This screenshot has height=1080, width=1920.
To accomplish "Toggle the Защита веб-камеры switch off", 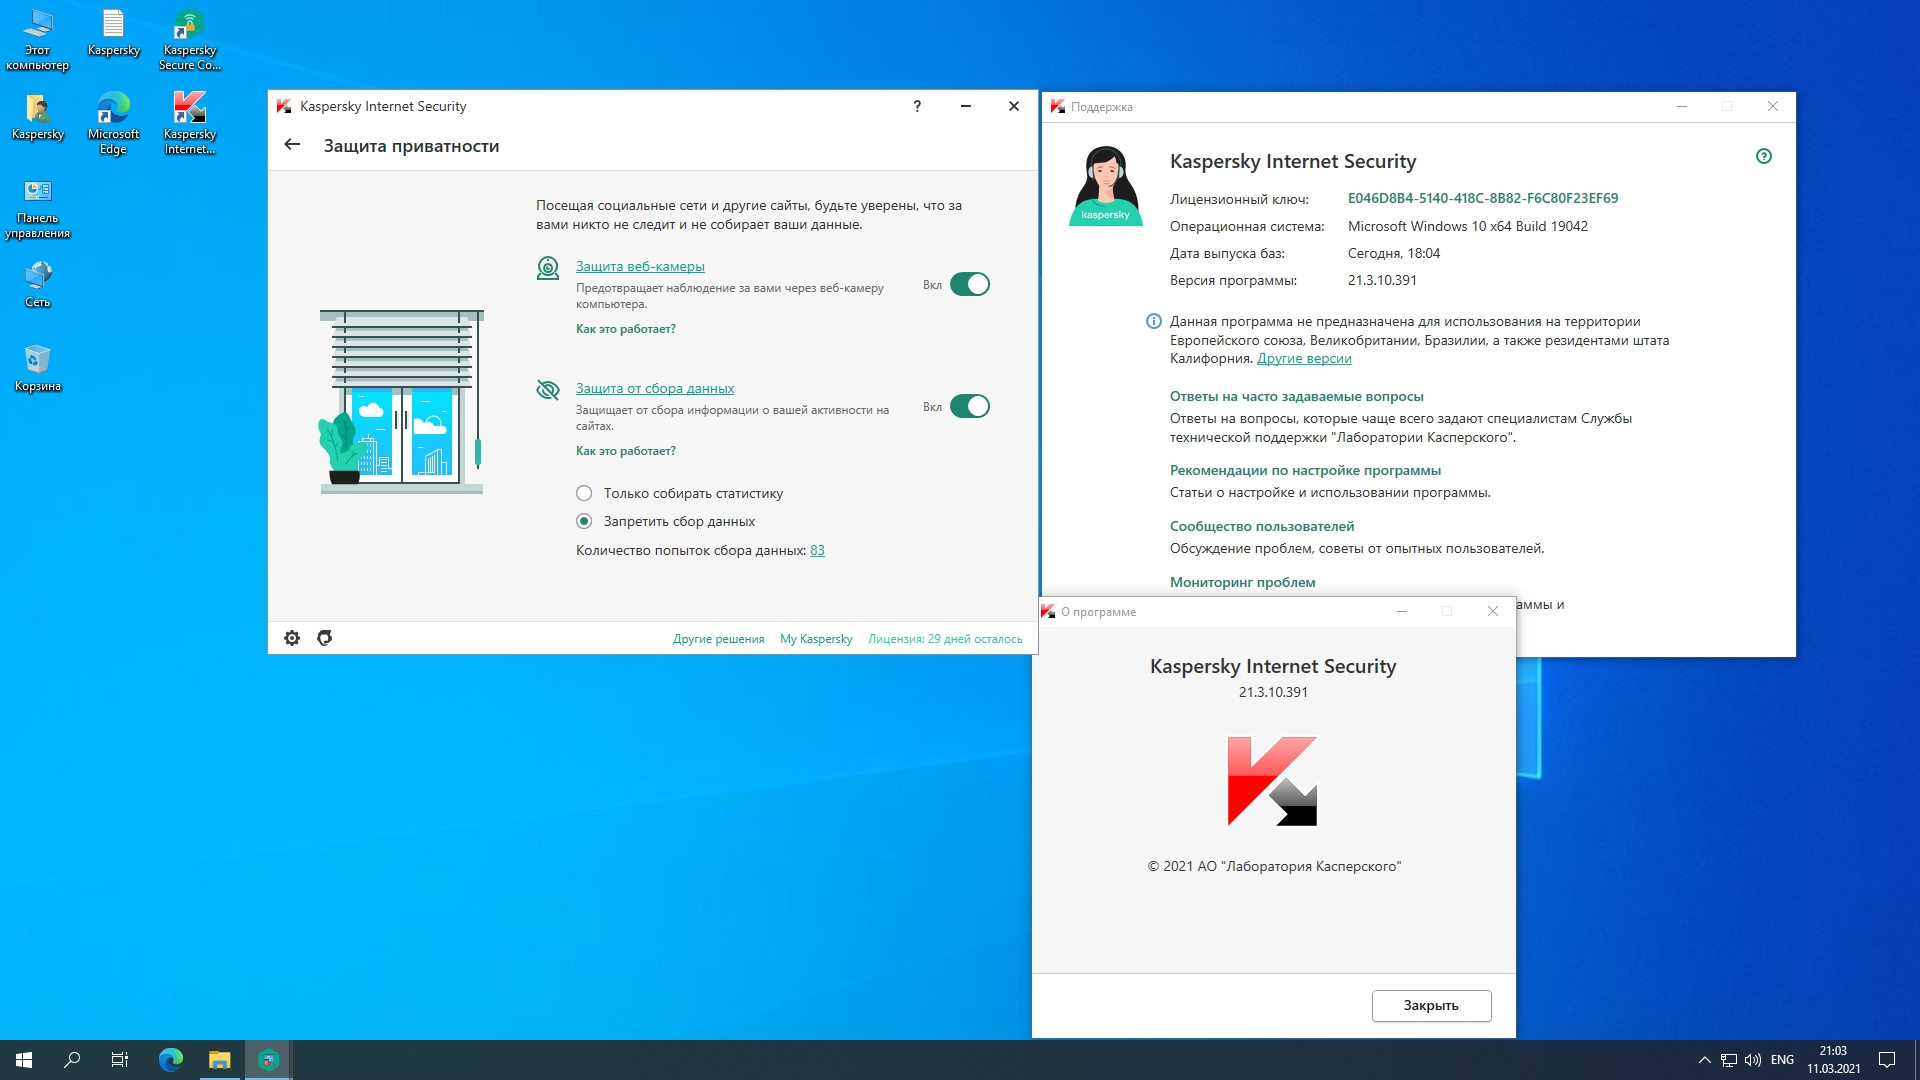I will pos(969,285).
